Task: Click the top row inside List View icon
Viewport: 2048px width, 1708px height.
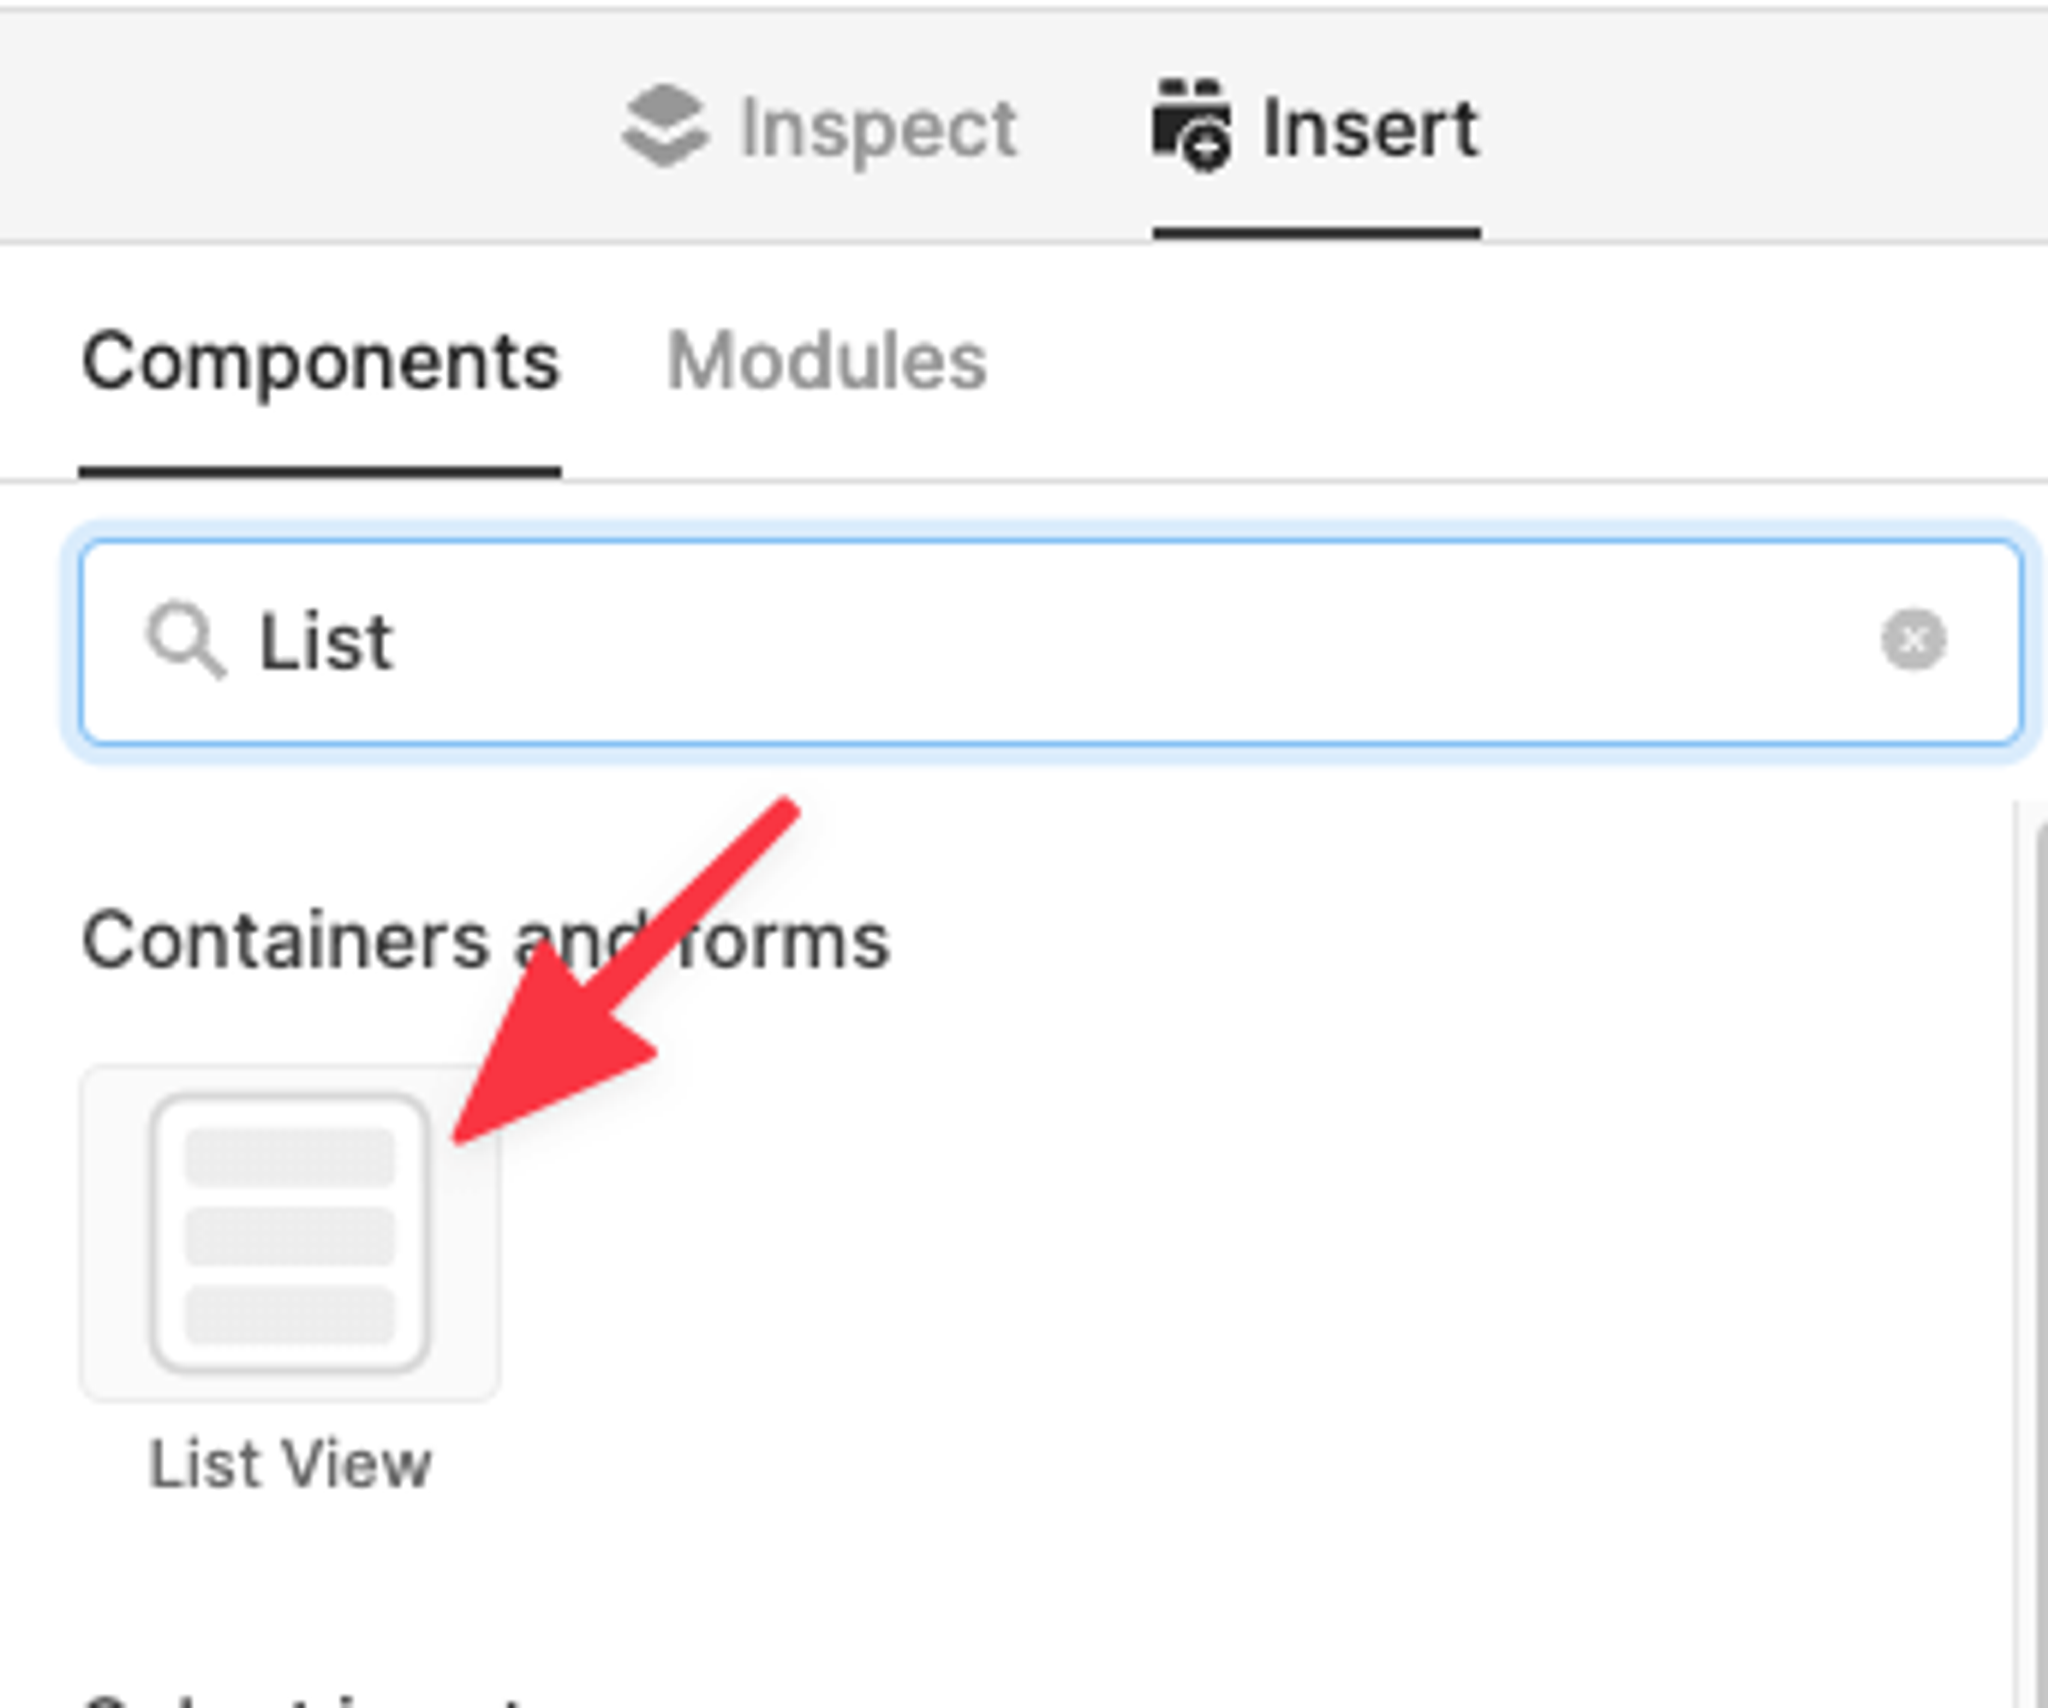Action: coord(290,1156)
